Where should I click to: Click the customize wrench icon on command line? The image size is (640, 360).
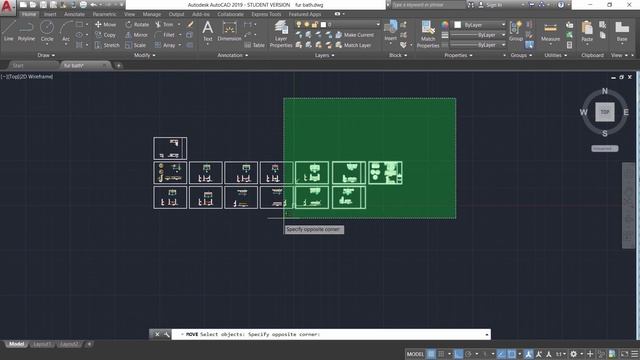click(167, 334)
